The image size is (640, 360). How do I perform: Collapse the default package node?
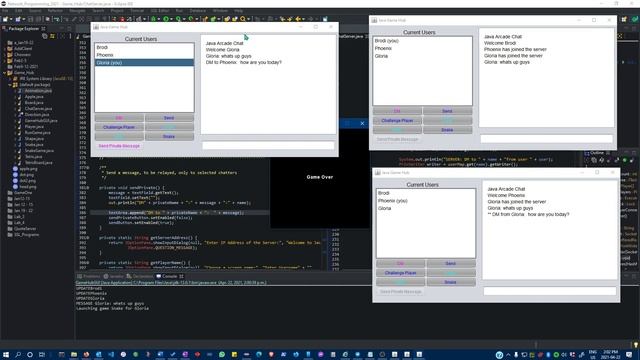click(x=10, y=85)
